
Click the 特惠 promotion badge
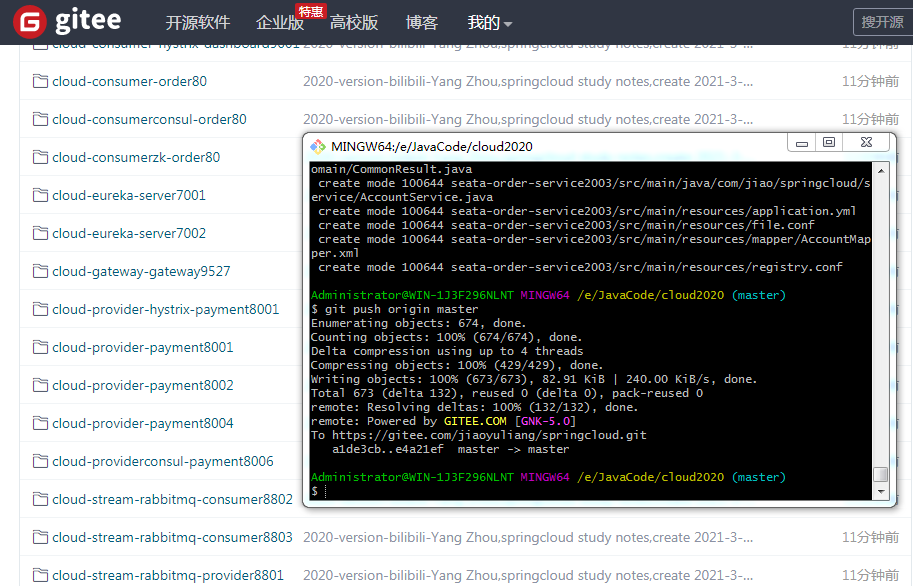(311, 11)
